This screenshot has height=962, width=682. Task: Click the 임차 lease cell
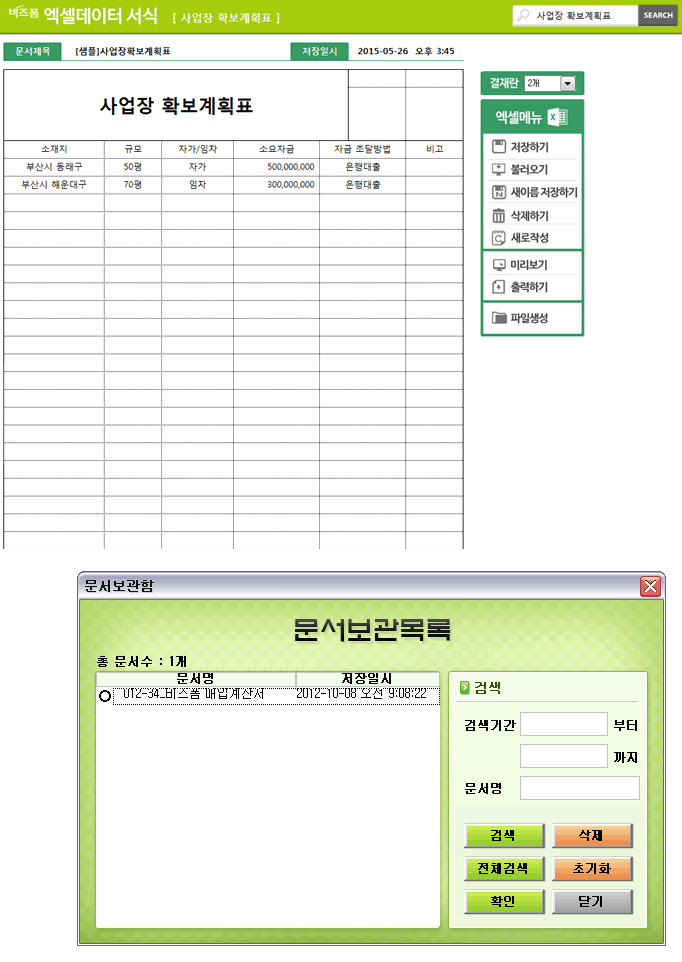tap(197, 185)
